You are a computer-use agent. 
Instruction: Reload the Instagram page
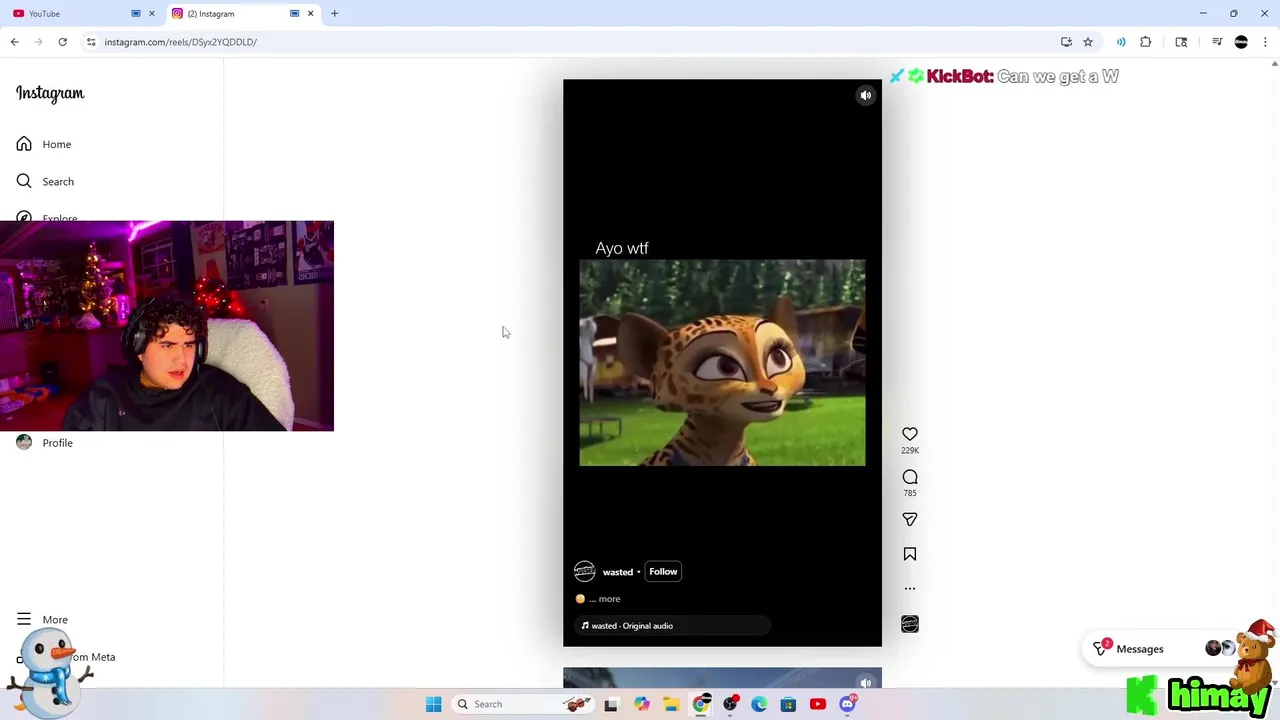pos(62,42)
